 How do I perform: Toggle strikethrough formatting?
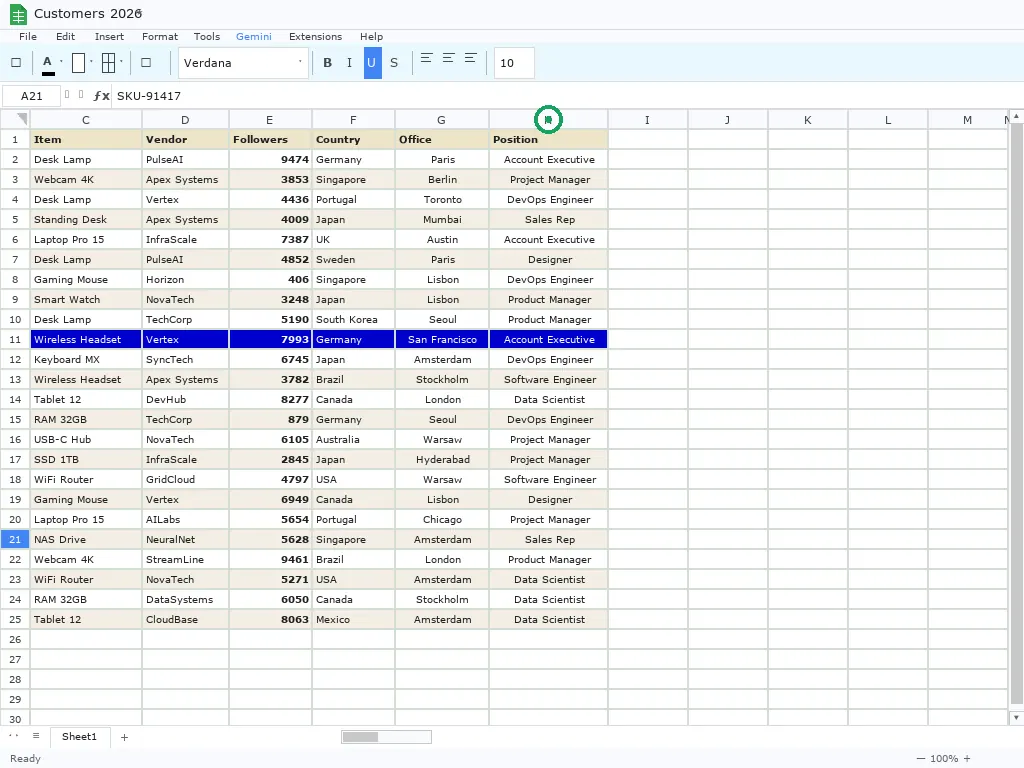point(394,63)
